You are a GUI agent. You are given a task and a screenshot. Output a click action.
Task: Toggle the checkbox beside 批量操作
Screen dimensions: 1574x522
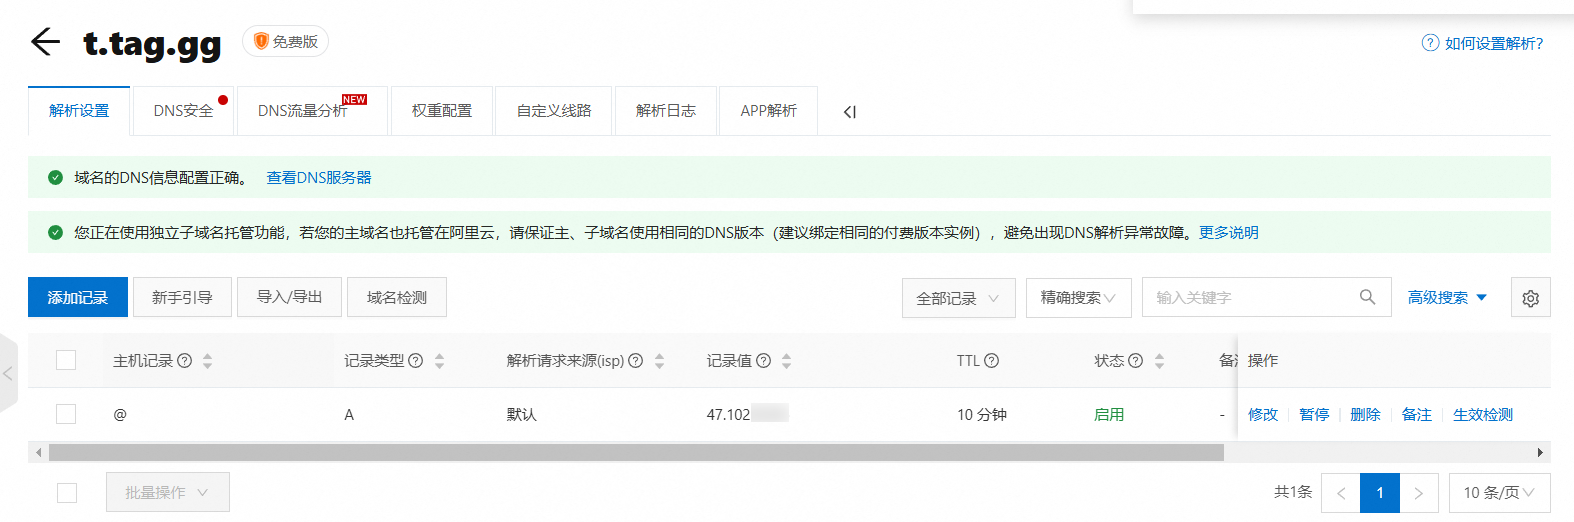pos(67,492)
